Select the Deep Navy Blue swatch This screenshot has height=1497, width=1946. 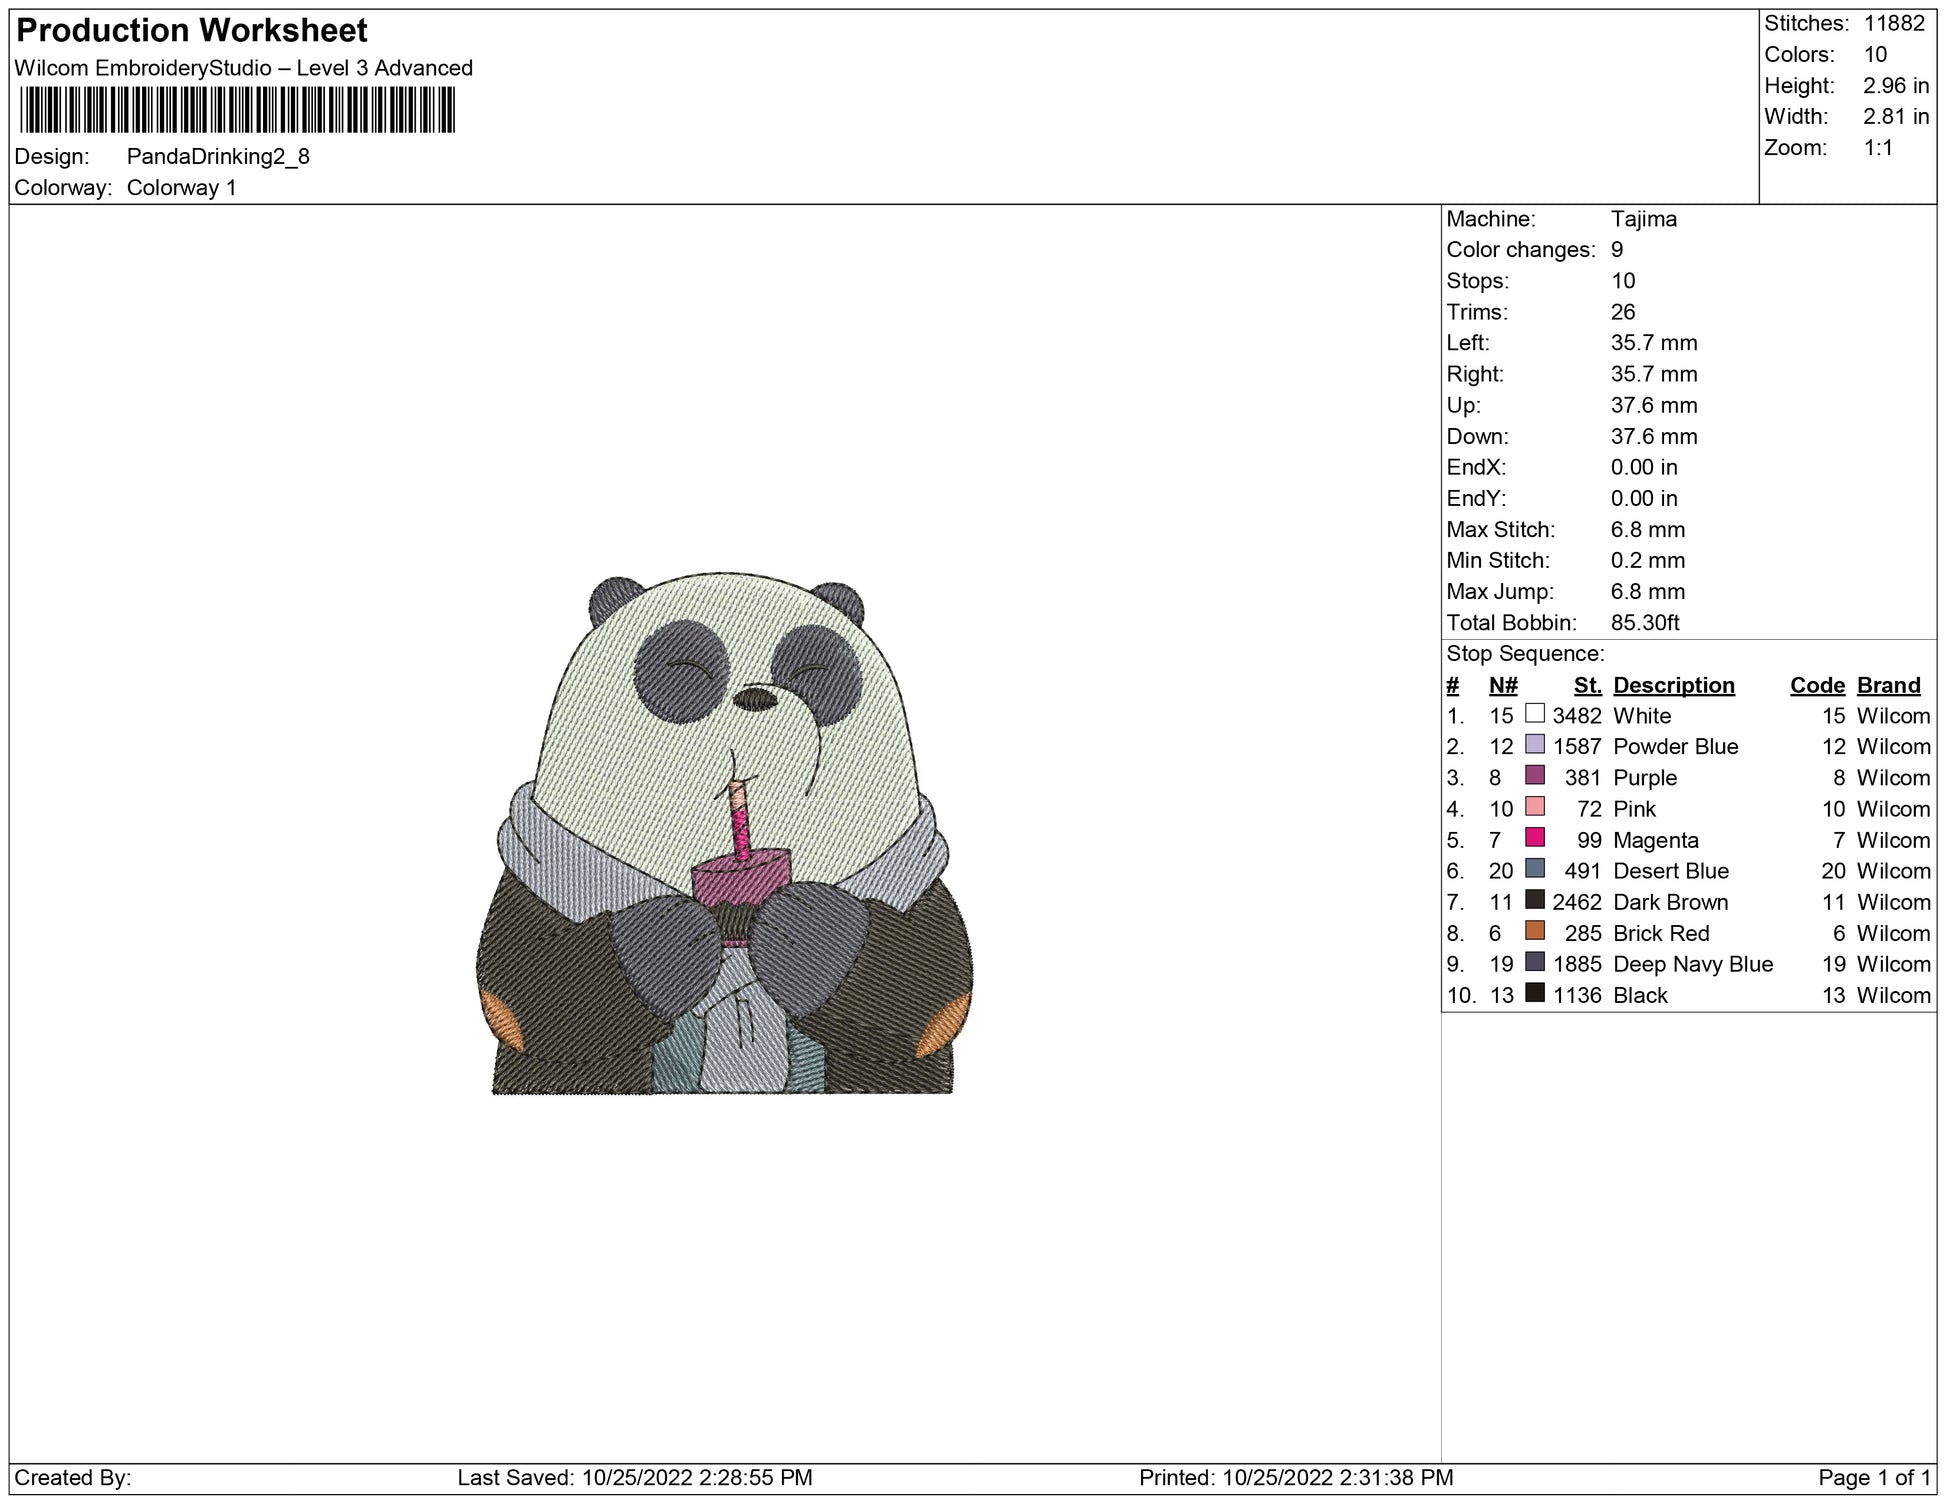(1535, 962)
